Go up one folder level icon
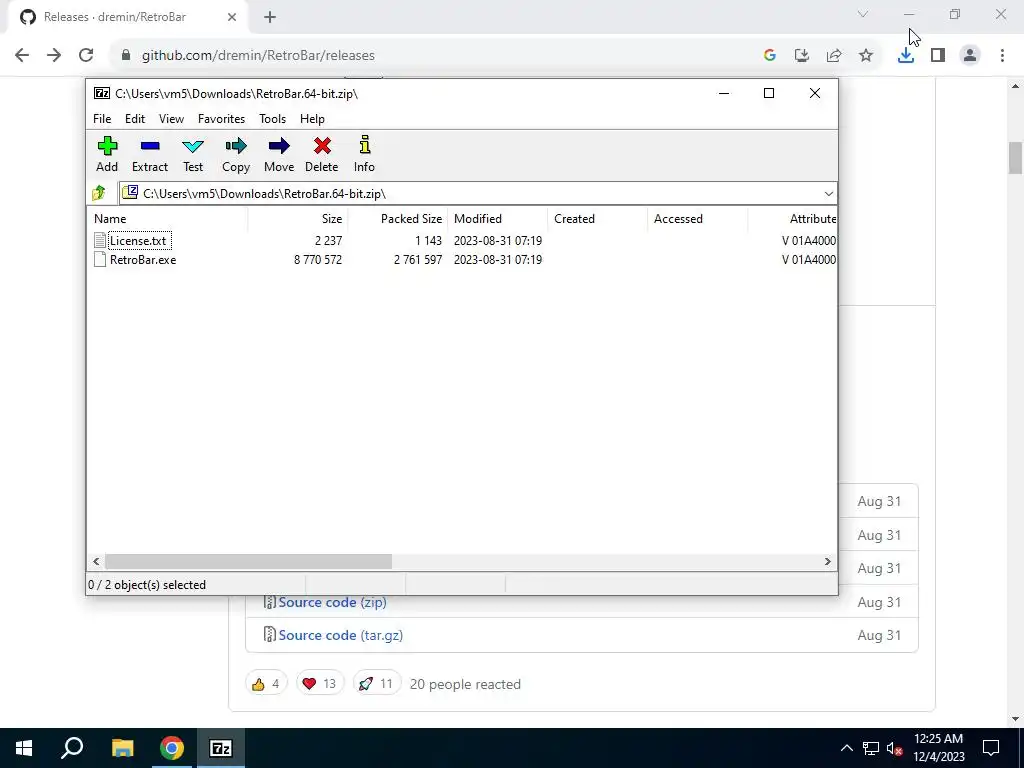This screenshot has height=768, width=1024. pyautogui.click(x=99, y=193)
